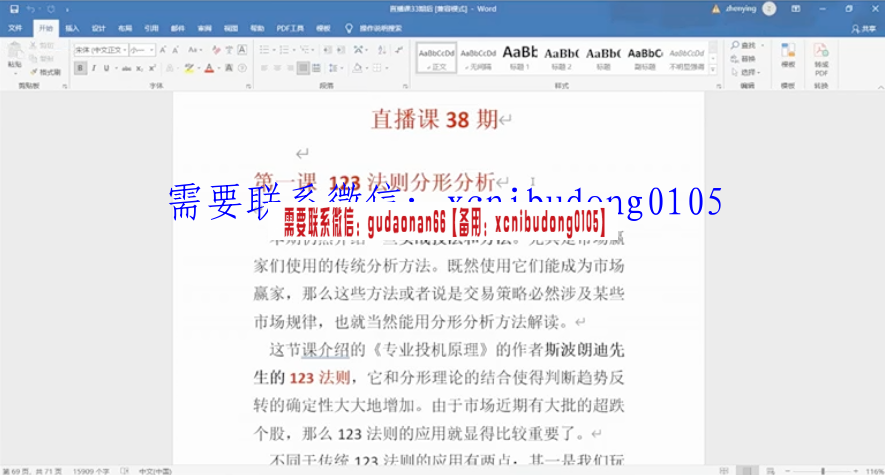This screenshot has width=885, height=475.
Task: Switch to the 布局 Layout tab
Action: pyautogui.click(x=125, y=28)
